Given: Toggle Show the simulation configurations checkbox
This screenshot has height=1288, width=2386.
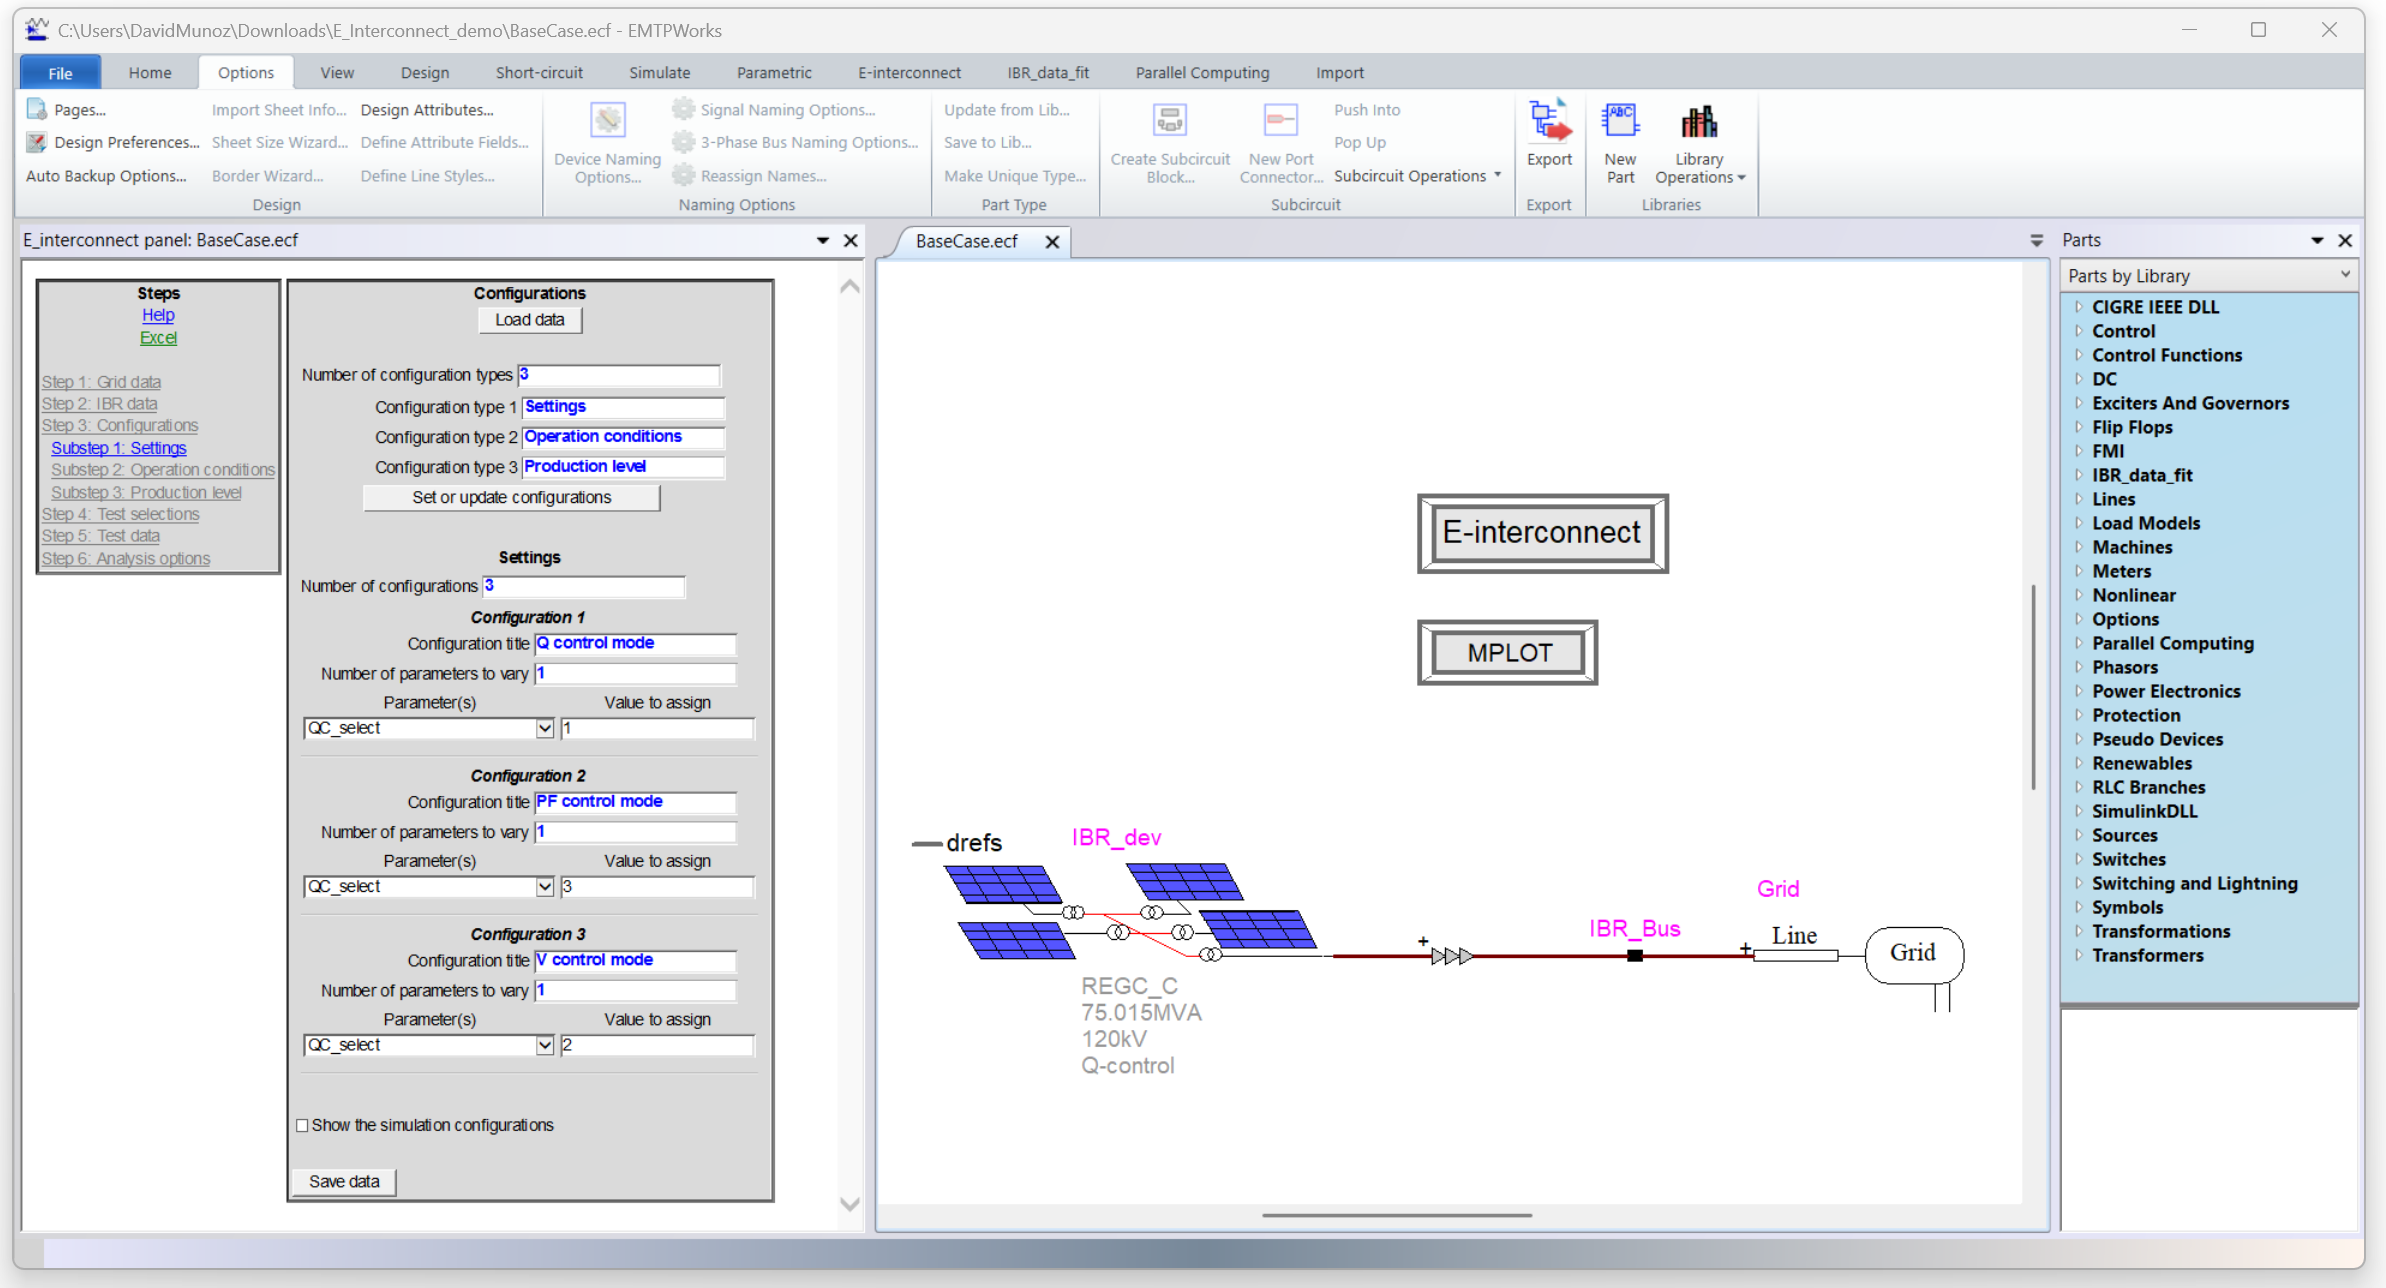Looking at the screenshot, I should point(303,1125).
